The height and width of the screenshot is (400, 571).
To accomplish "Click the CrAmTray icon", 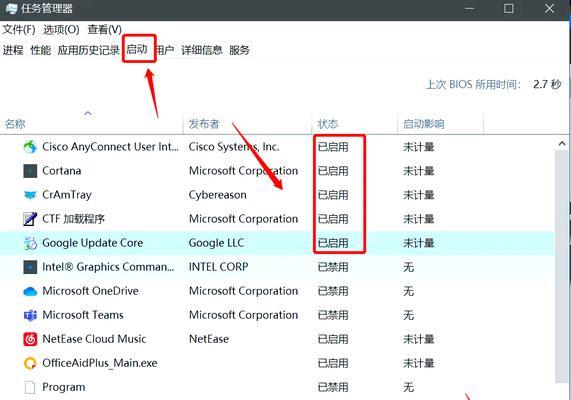I will point(30,195).
